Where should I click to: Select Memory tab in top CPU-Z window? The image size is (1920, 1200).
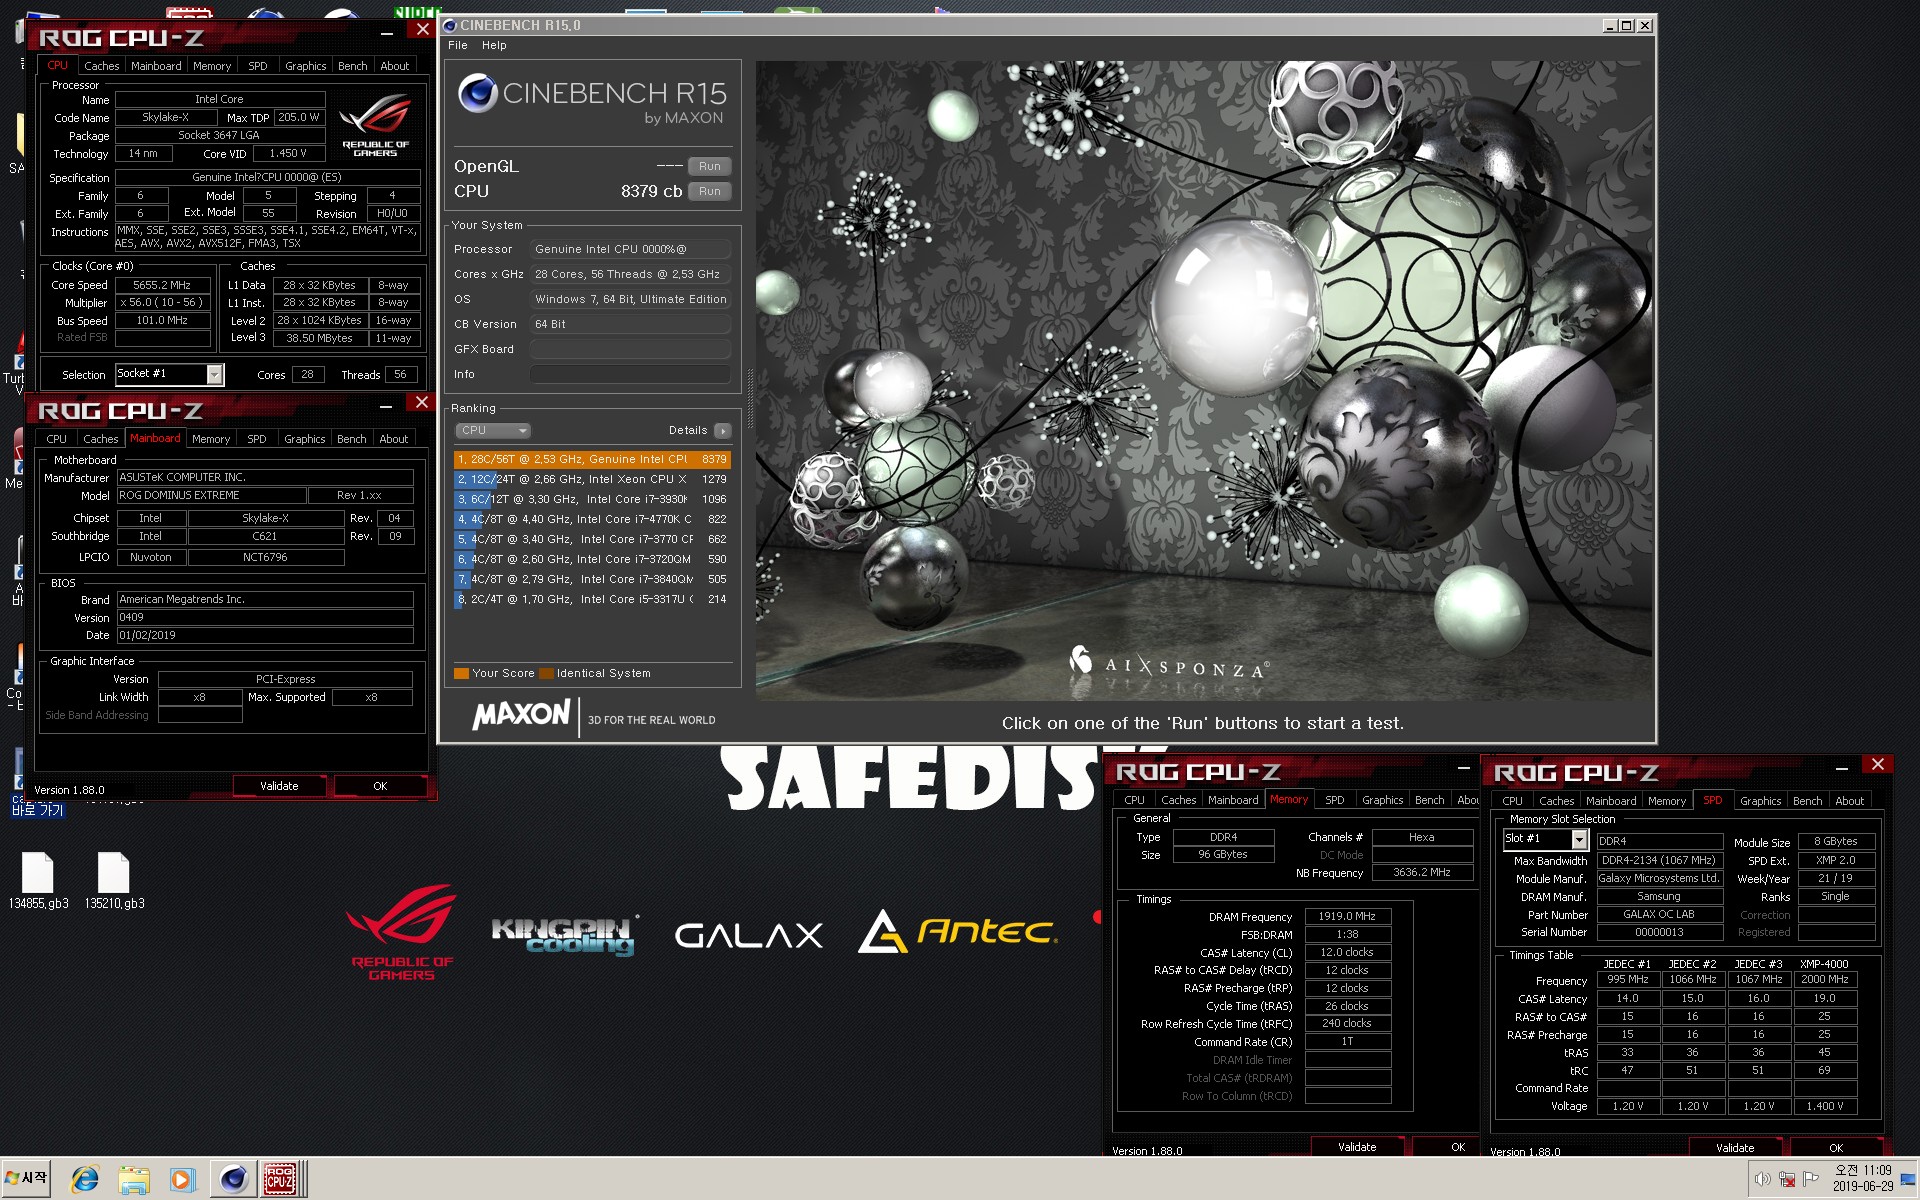click(x=212, y=66)
